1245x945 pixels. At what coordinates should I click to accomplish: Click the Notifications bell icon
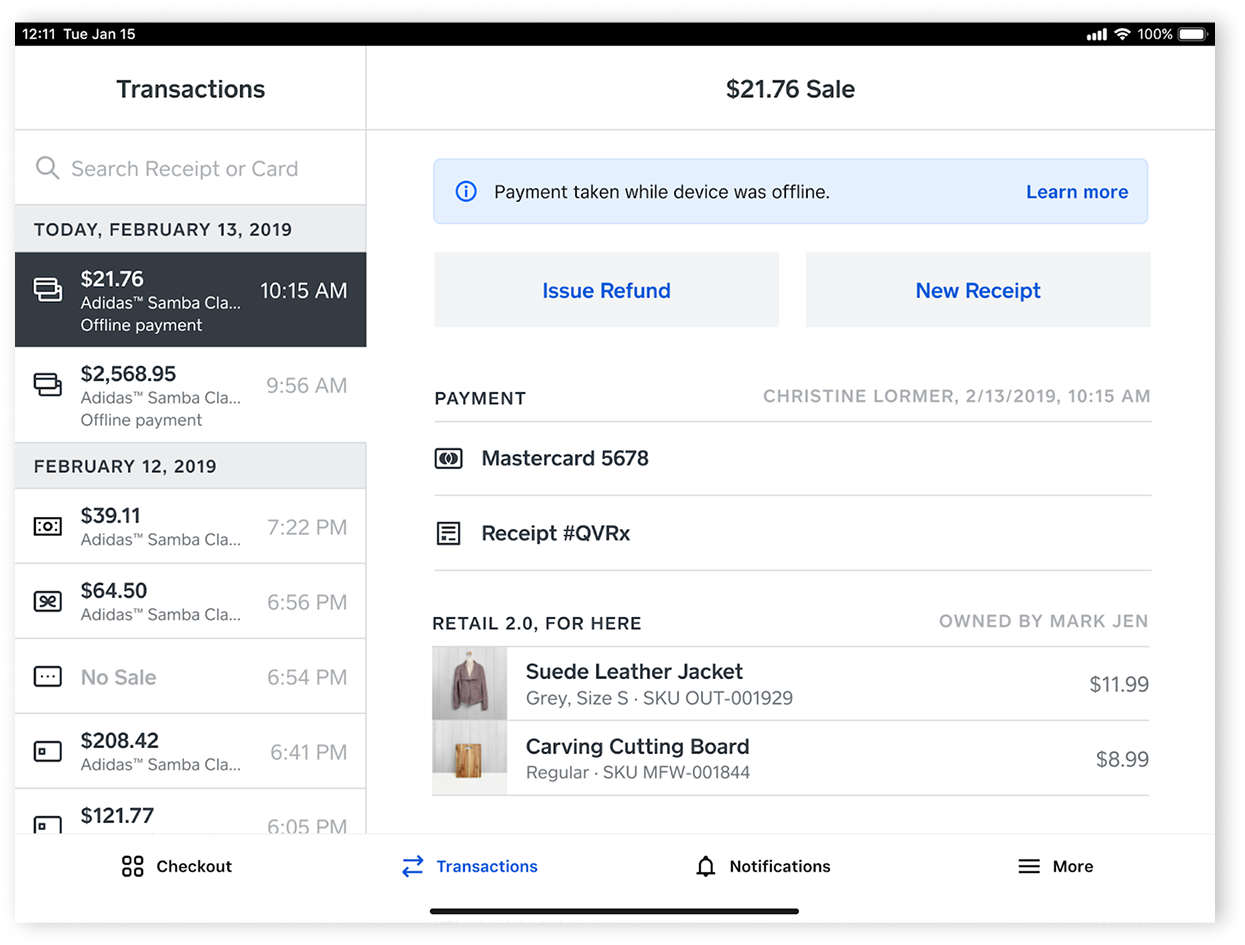click(706, 866)
